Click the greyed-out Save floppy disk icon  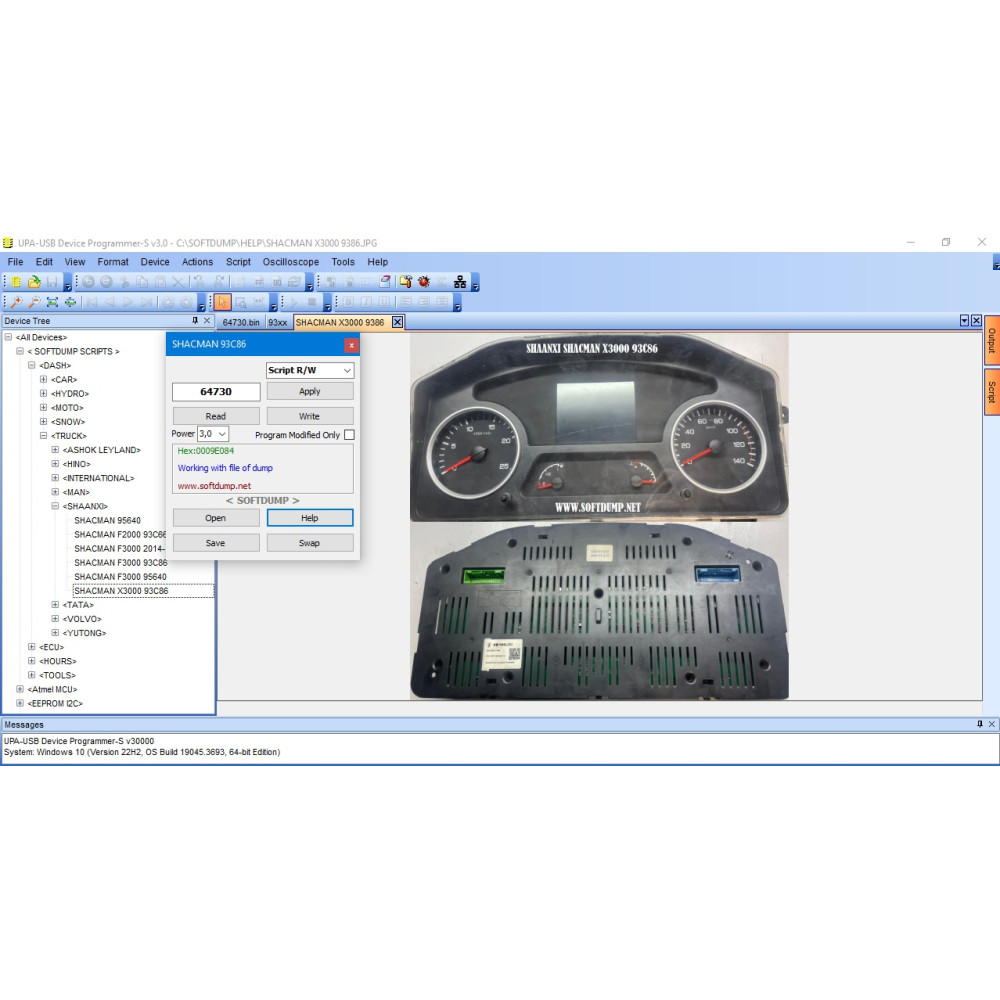[x=52, y=282]
